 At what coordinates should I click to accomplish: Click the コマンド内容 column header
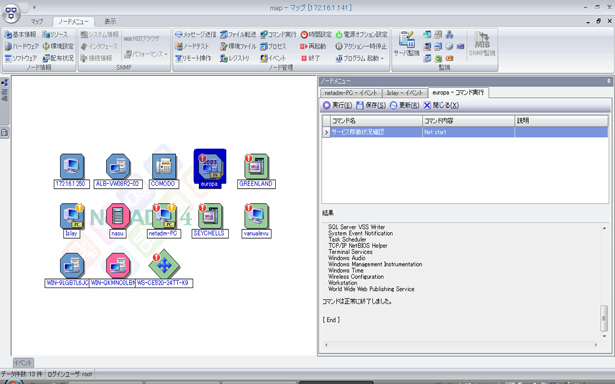point(468,121)
